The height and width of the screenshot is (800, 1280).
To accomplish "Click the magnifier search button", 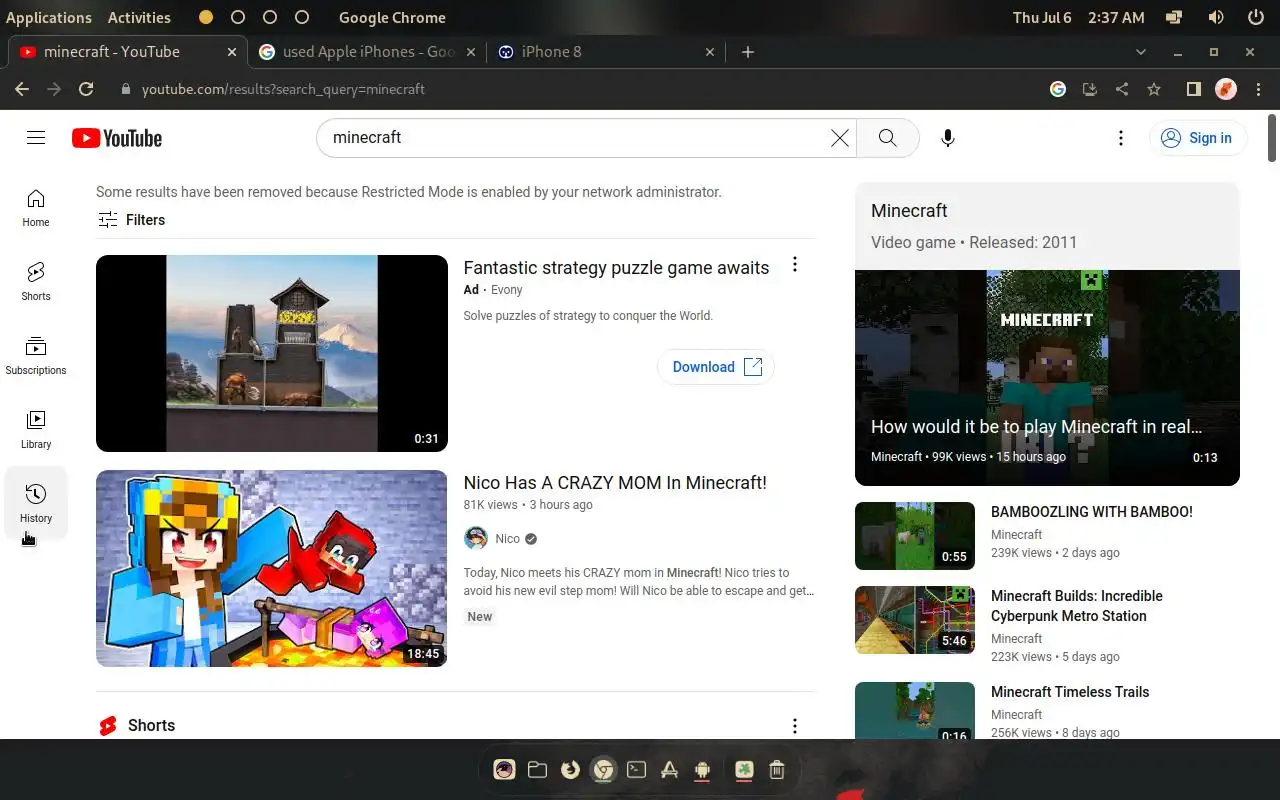I will click(887, 138).
